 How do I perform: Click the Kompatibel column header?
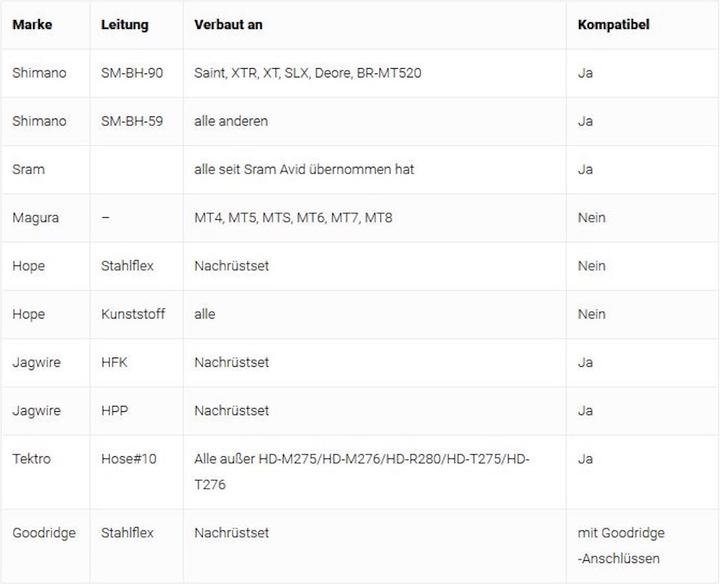(x=613, y=25)
